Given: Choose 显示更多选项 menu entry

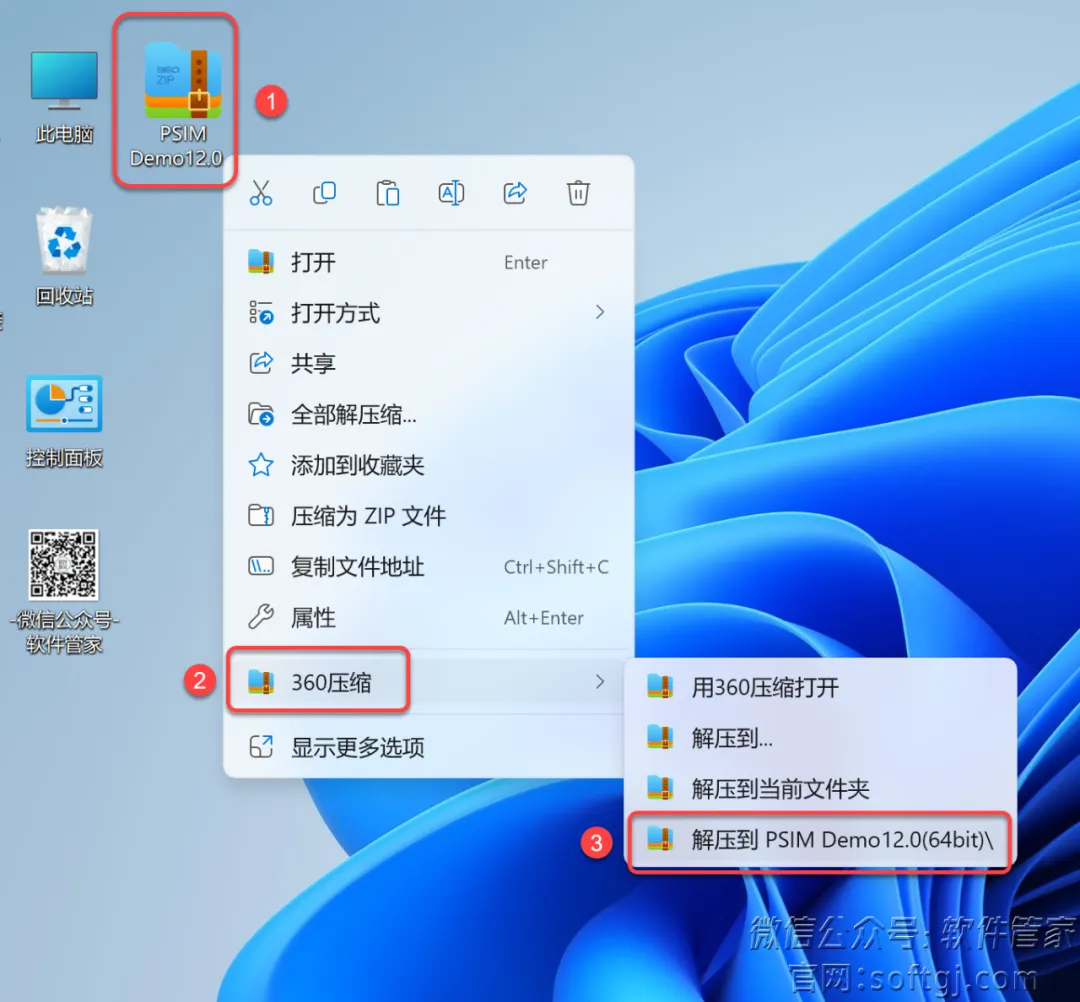Looking at the screenshot, I should pyautogui.click(x=428, y=747).
